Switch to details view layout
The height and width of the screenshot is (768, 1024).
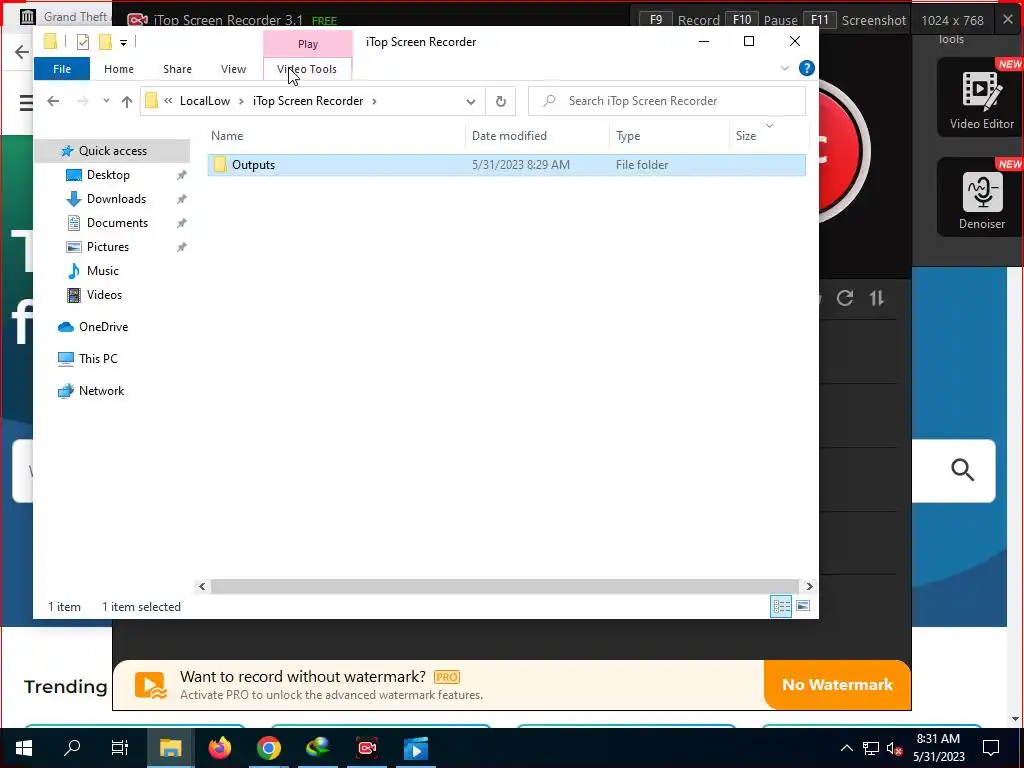click(x=780, y=606)
